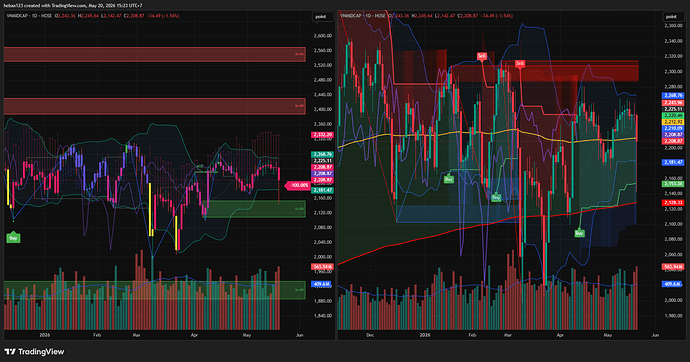
Task: Click the 'hebao123 created with TradingView.com' header text
Action: pos(45,6)
